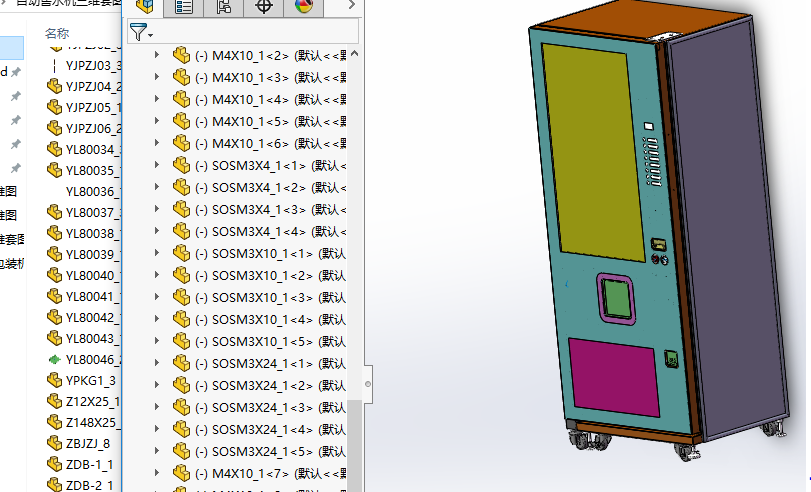Select the magenta lower panel on model
The width and height of the screenshot is (811, 492).
tap(614, 376)
